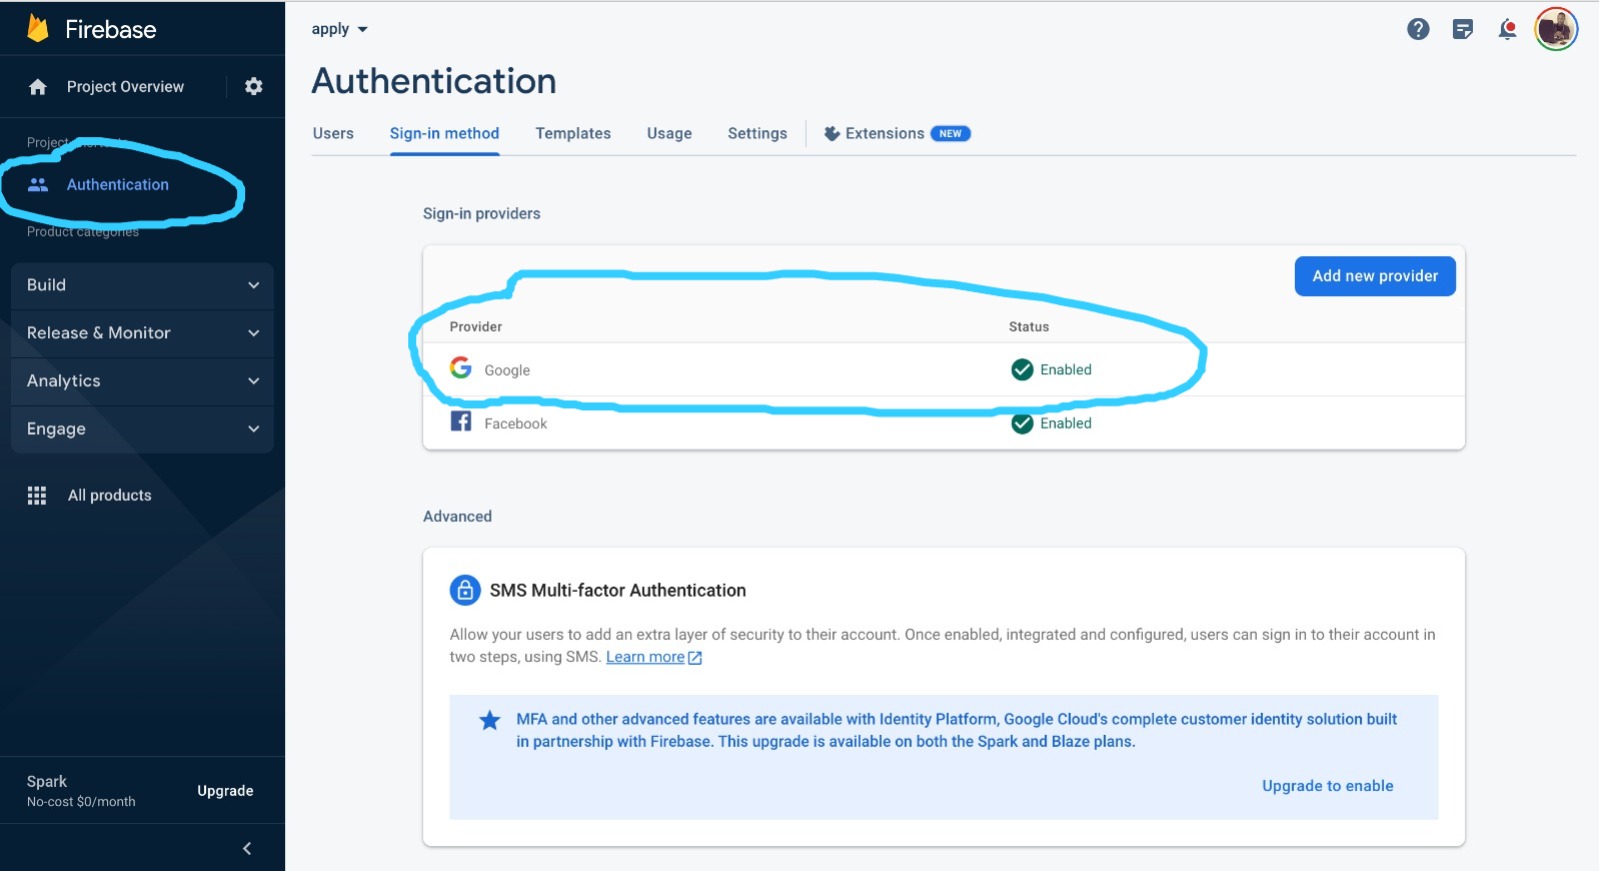
Task: Expand the Analytics section
Action: pyautogui.click(x=142, y=381)
